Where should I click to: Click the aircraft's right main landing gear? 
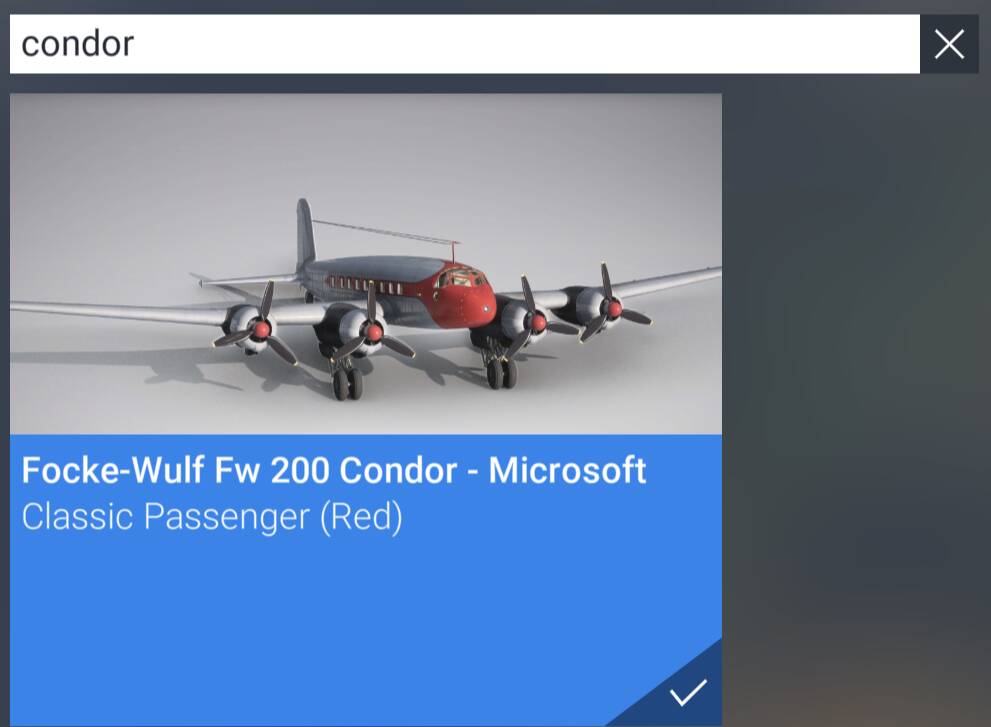coord(500,370)
